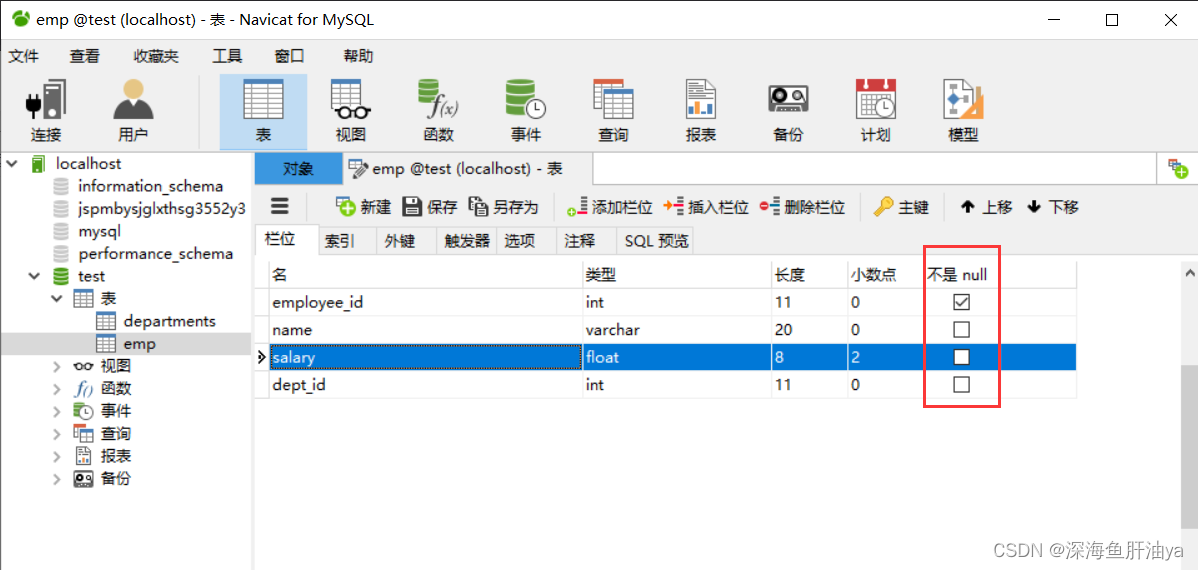This screenshot has width=1198, height=570.
Task: Select the information_schema database
Action: tap(151, 186)
